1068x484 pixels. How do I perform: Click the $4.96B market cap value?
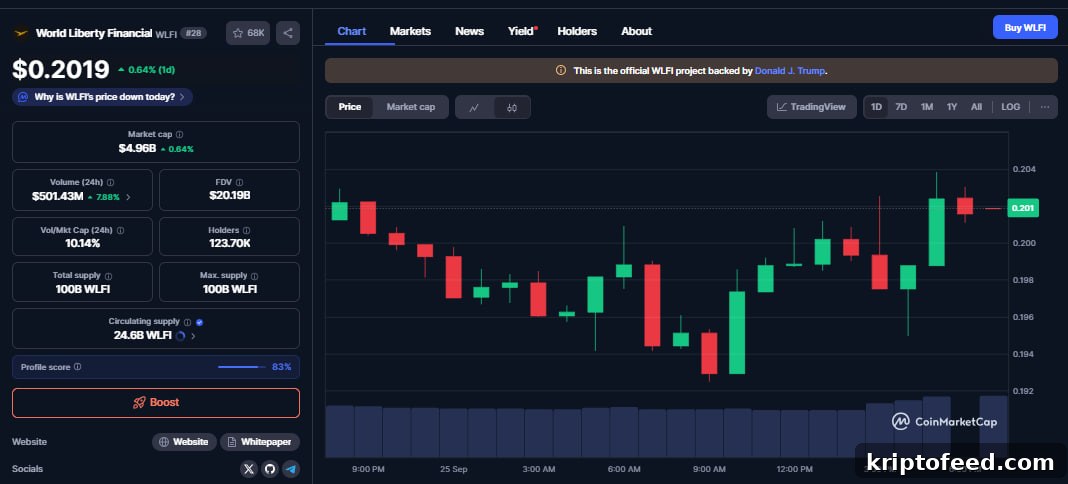pos(137,148)
